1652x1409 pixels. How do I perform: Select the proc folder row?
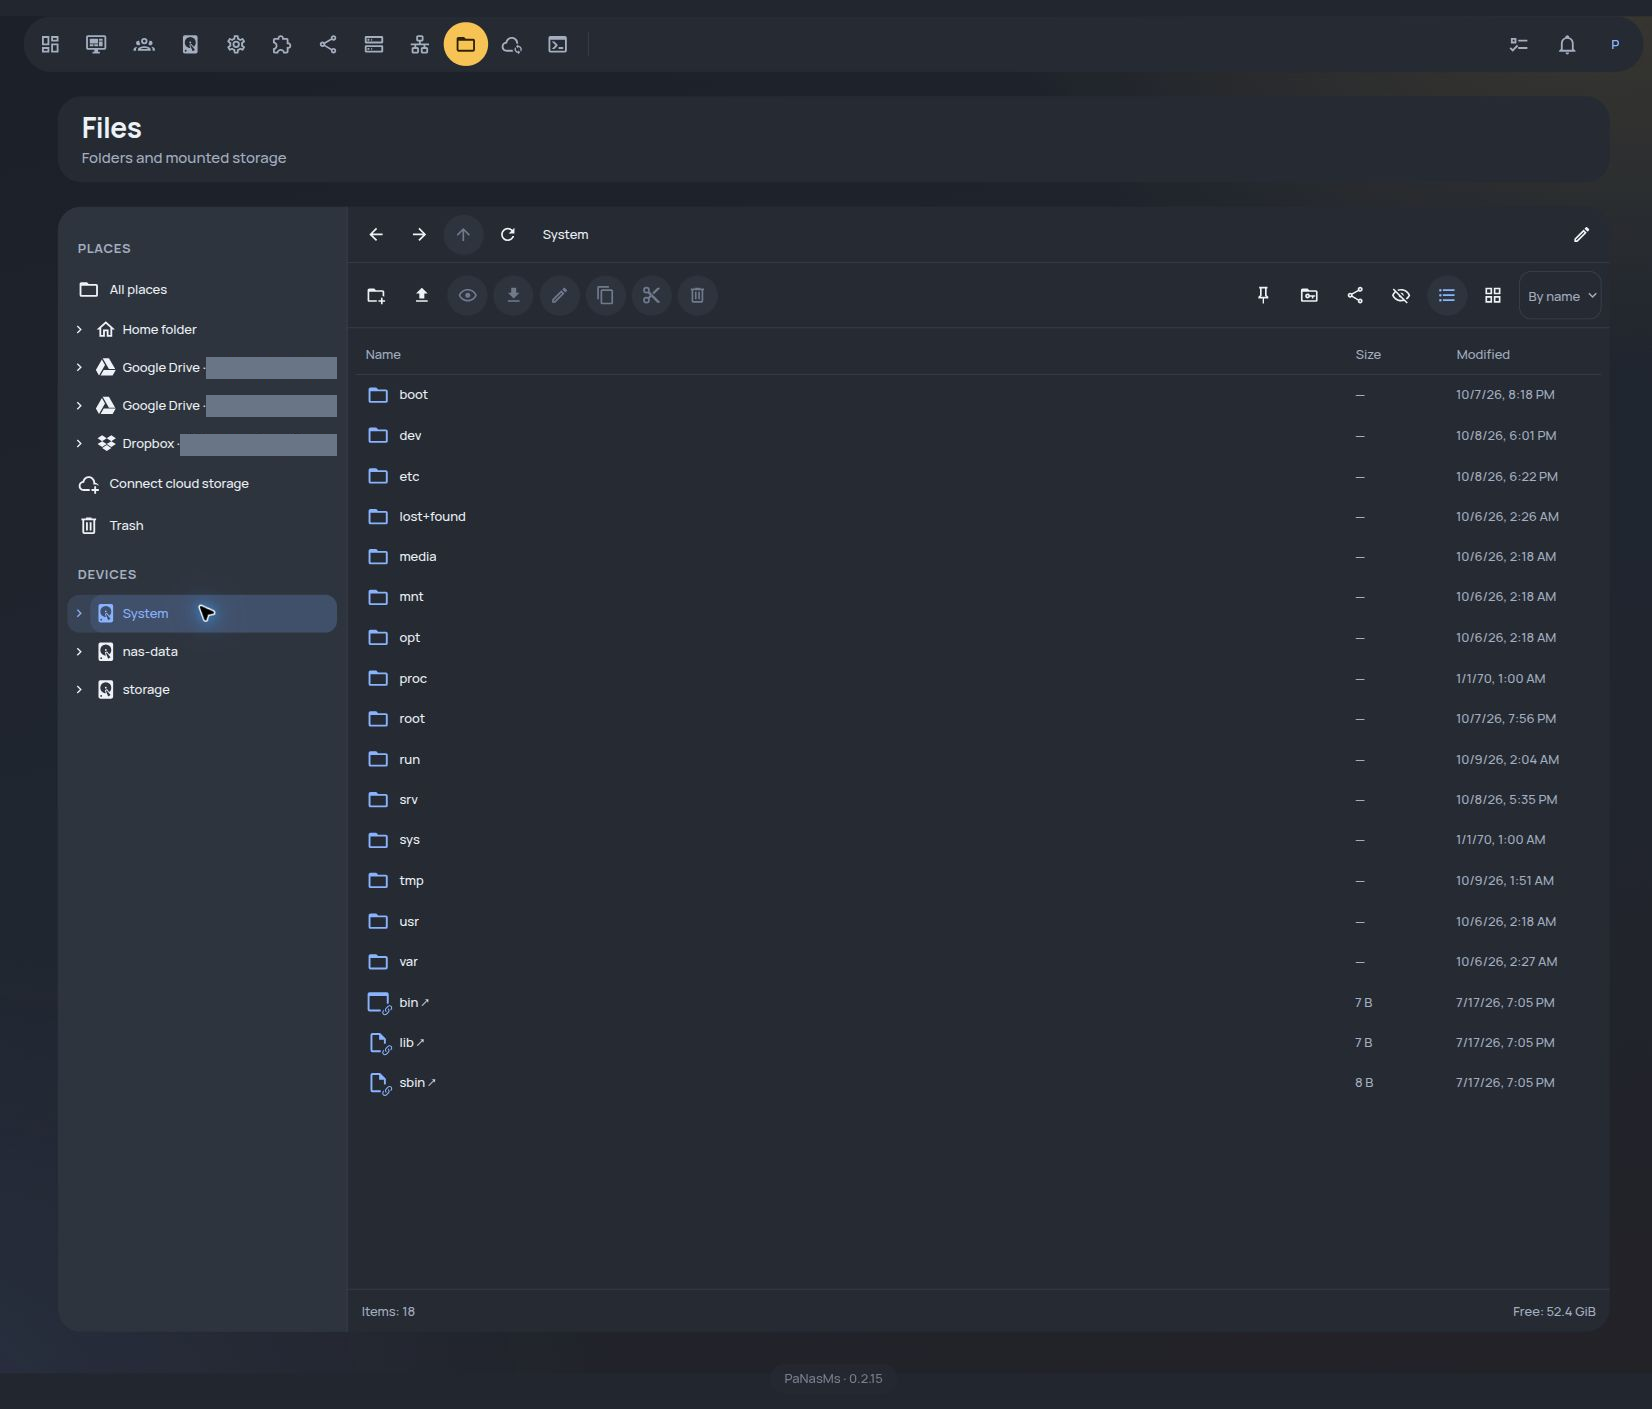[x=978, y=678]
